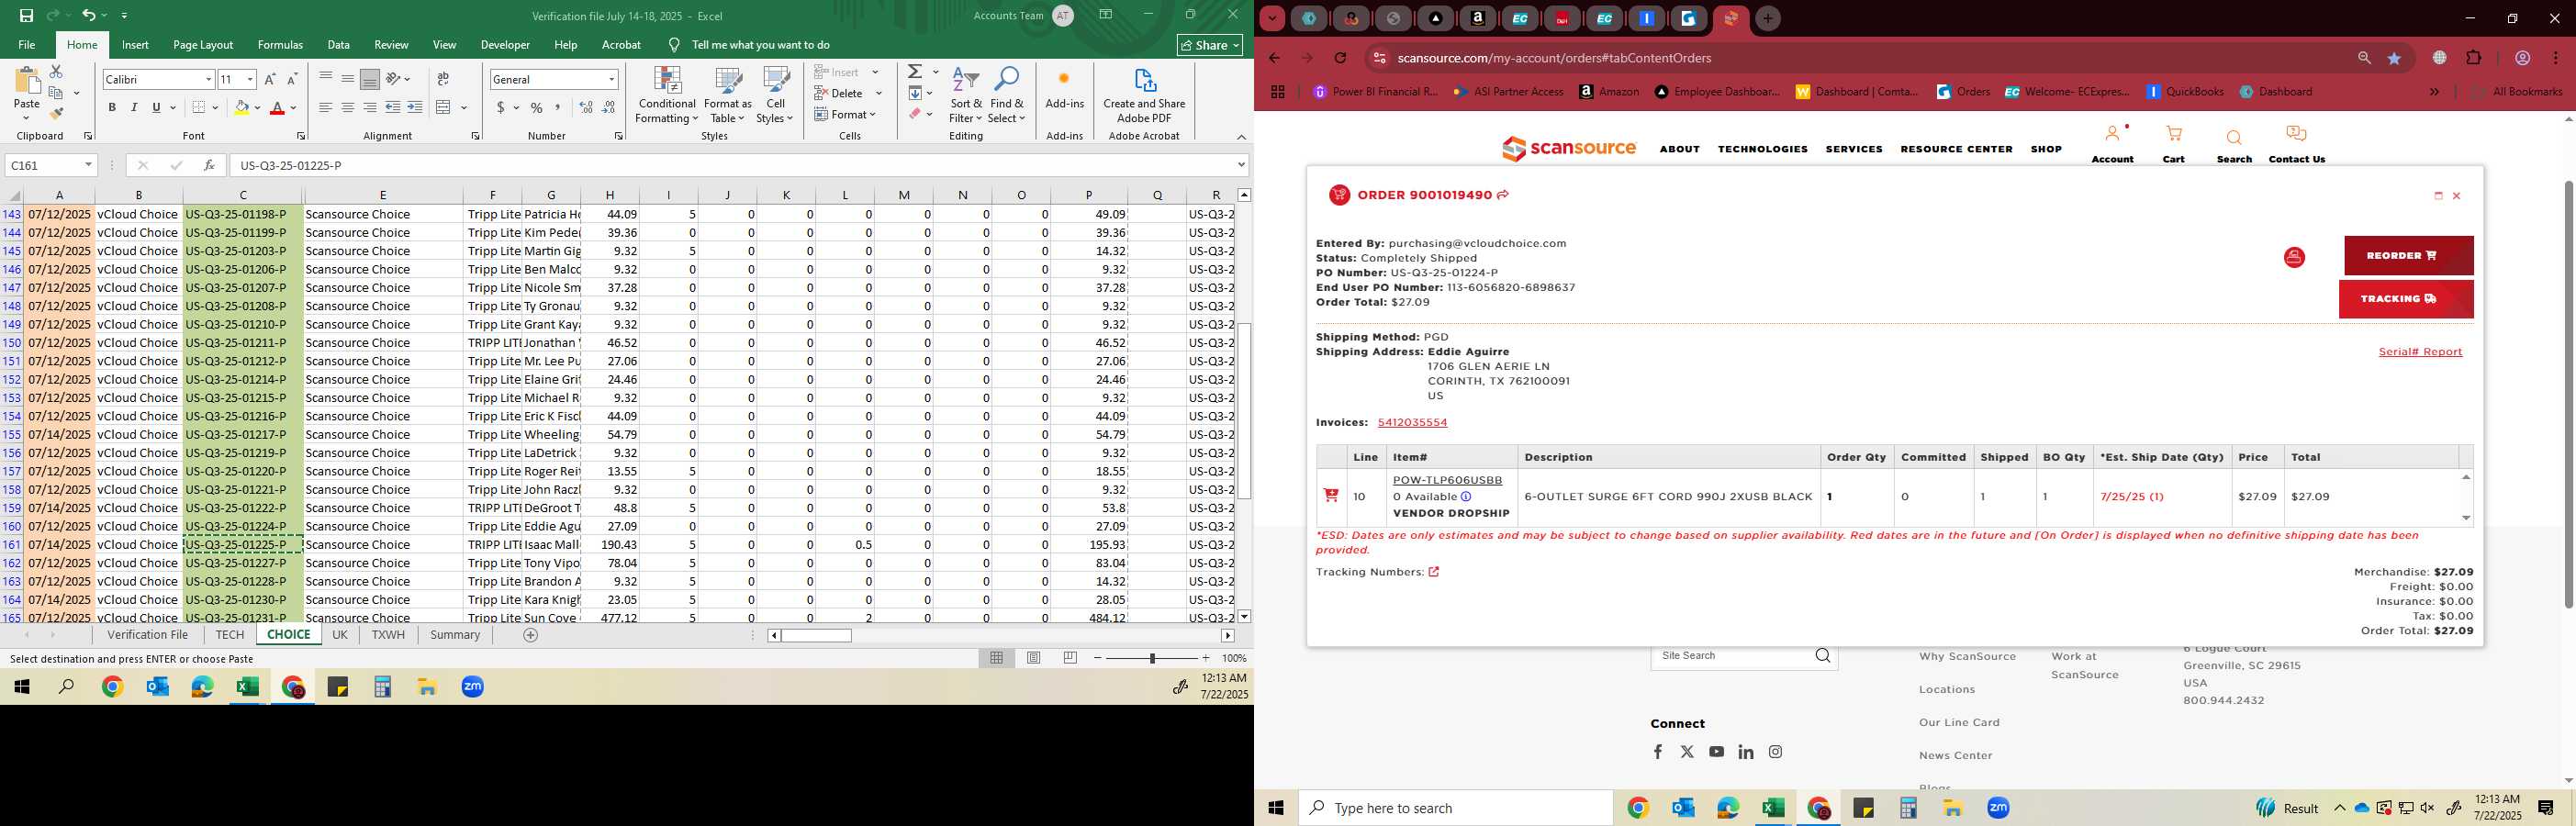The image size is (2576, 826).
Task: Apply Percent Style format
Action: 537,107
